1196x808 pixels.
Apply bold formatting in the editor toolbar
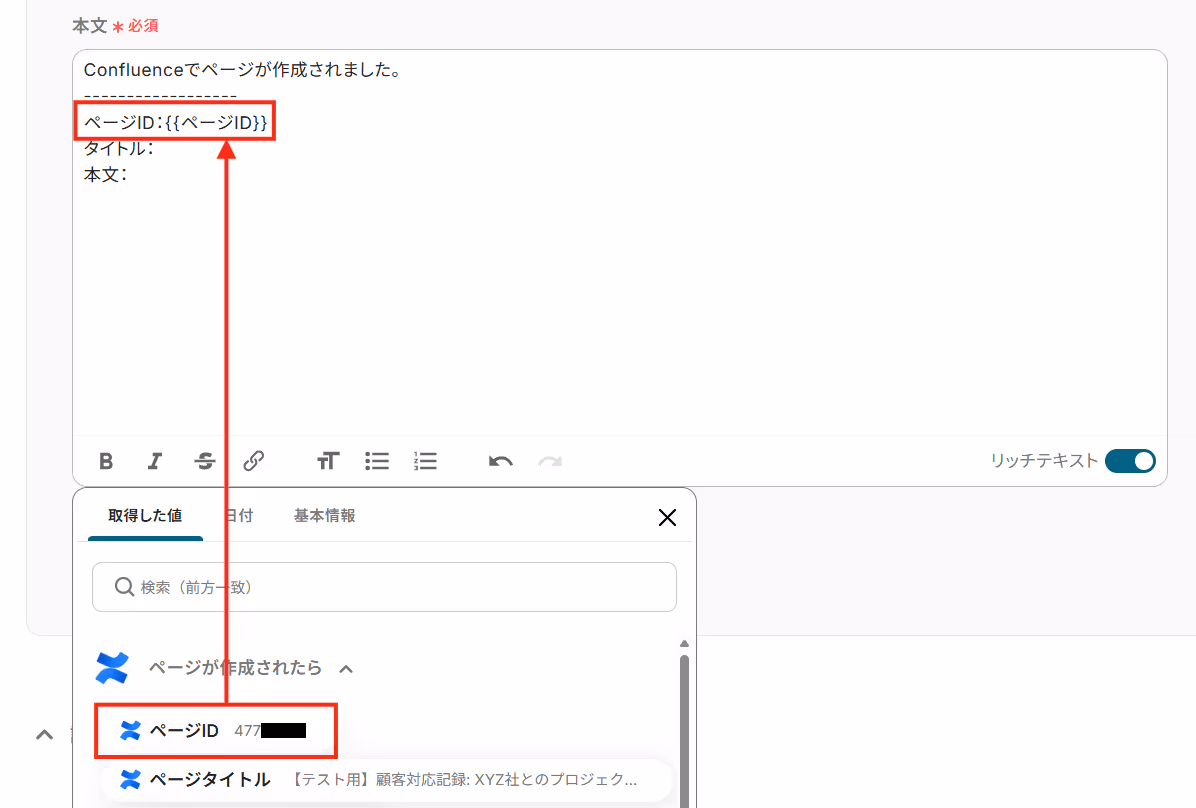point(106,461)
